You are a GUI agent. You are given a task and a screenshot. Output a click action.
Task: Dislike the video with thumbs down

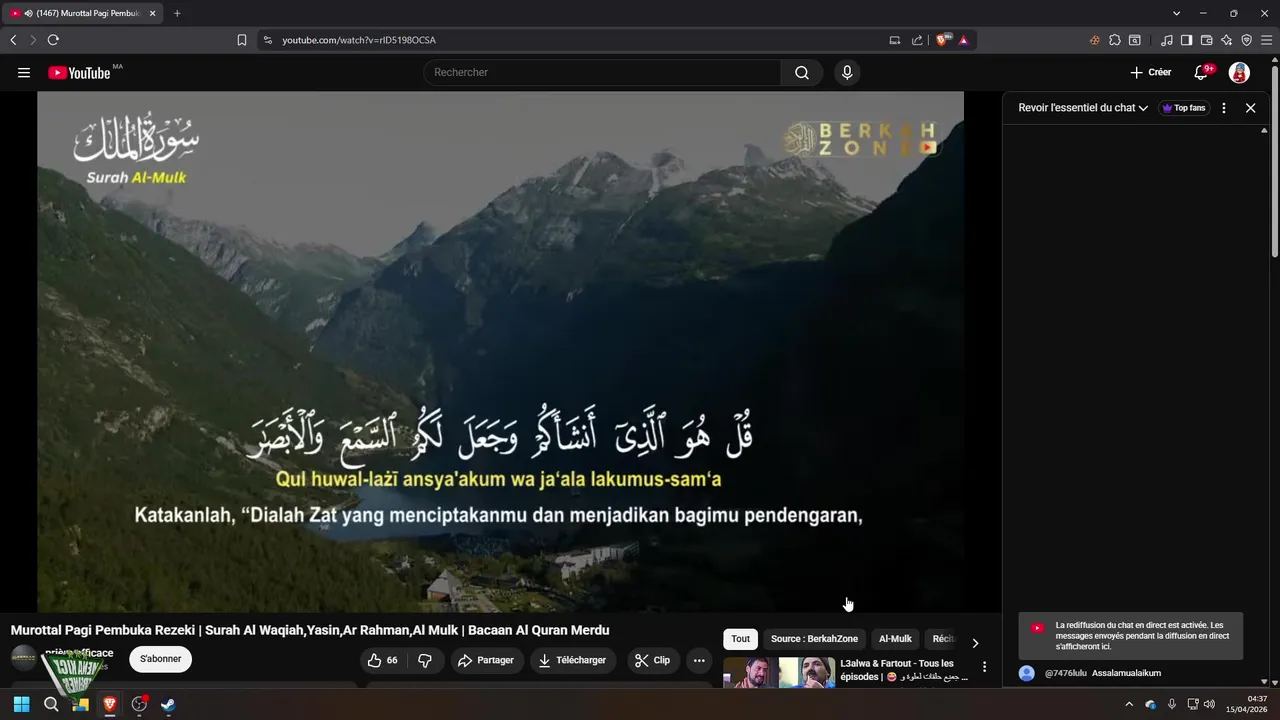(425, 660)
